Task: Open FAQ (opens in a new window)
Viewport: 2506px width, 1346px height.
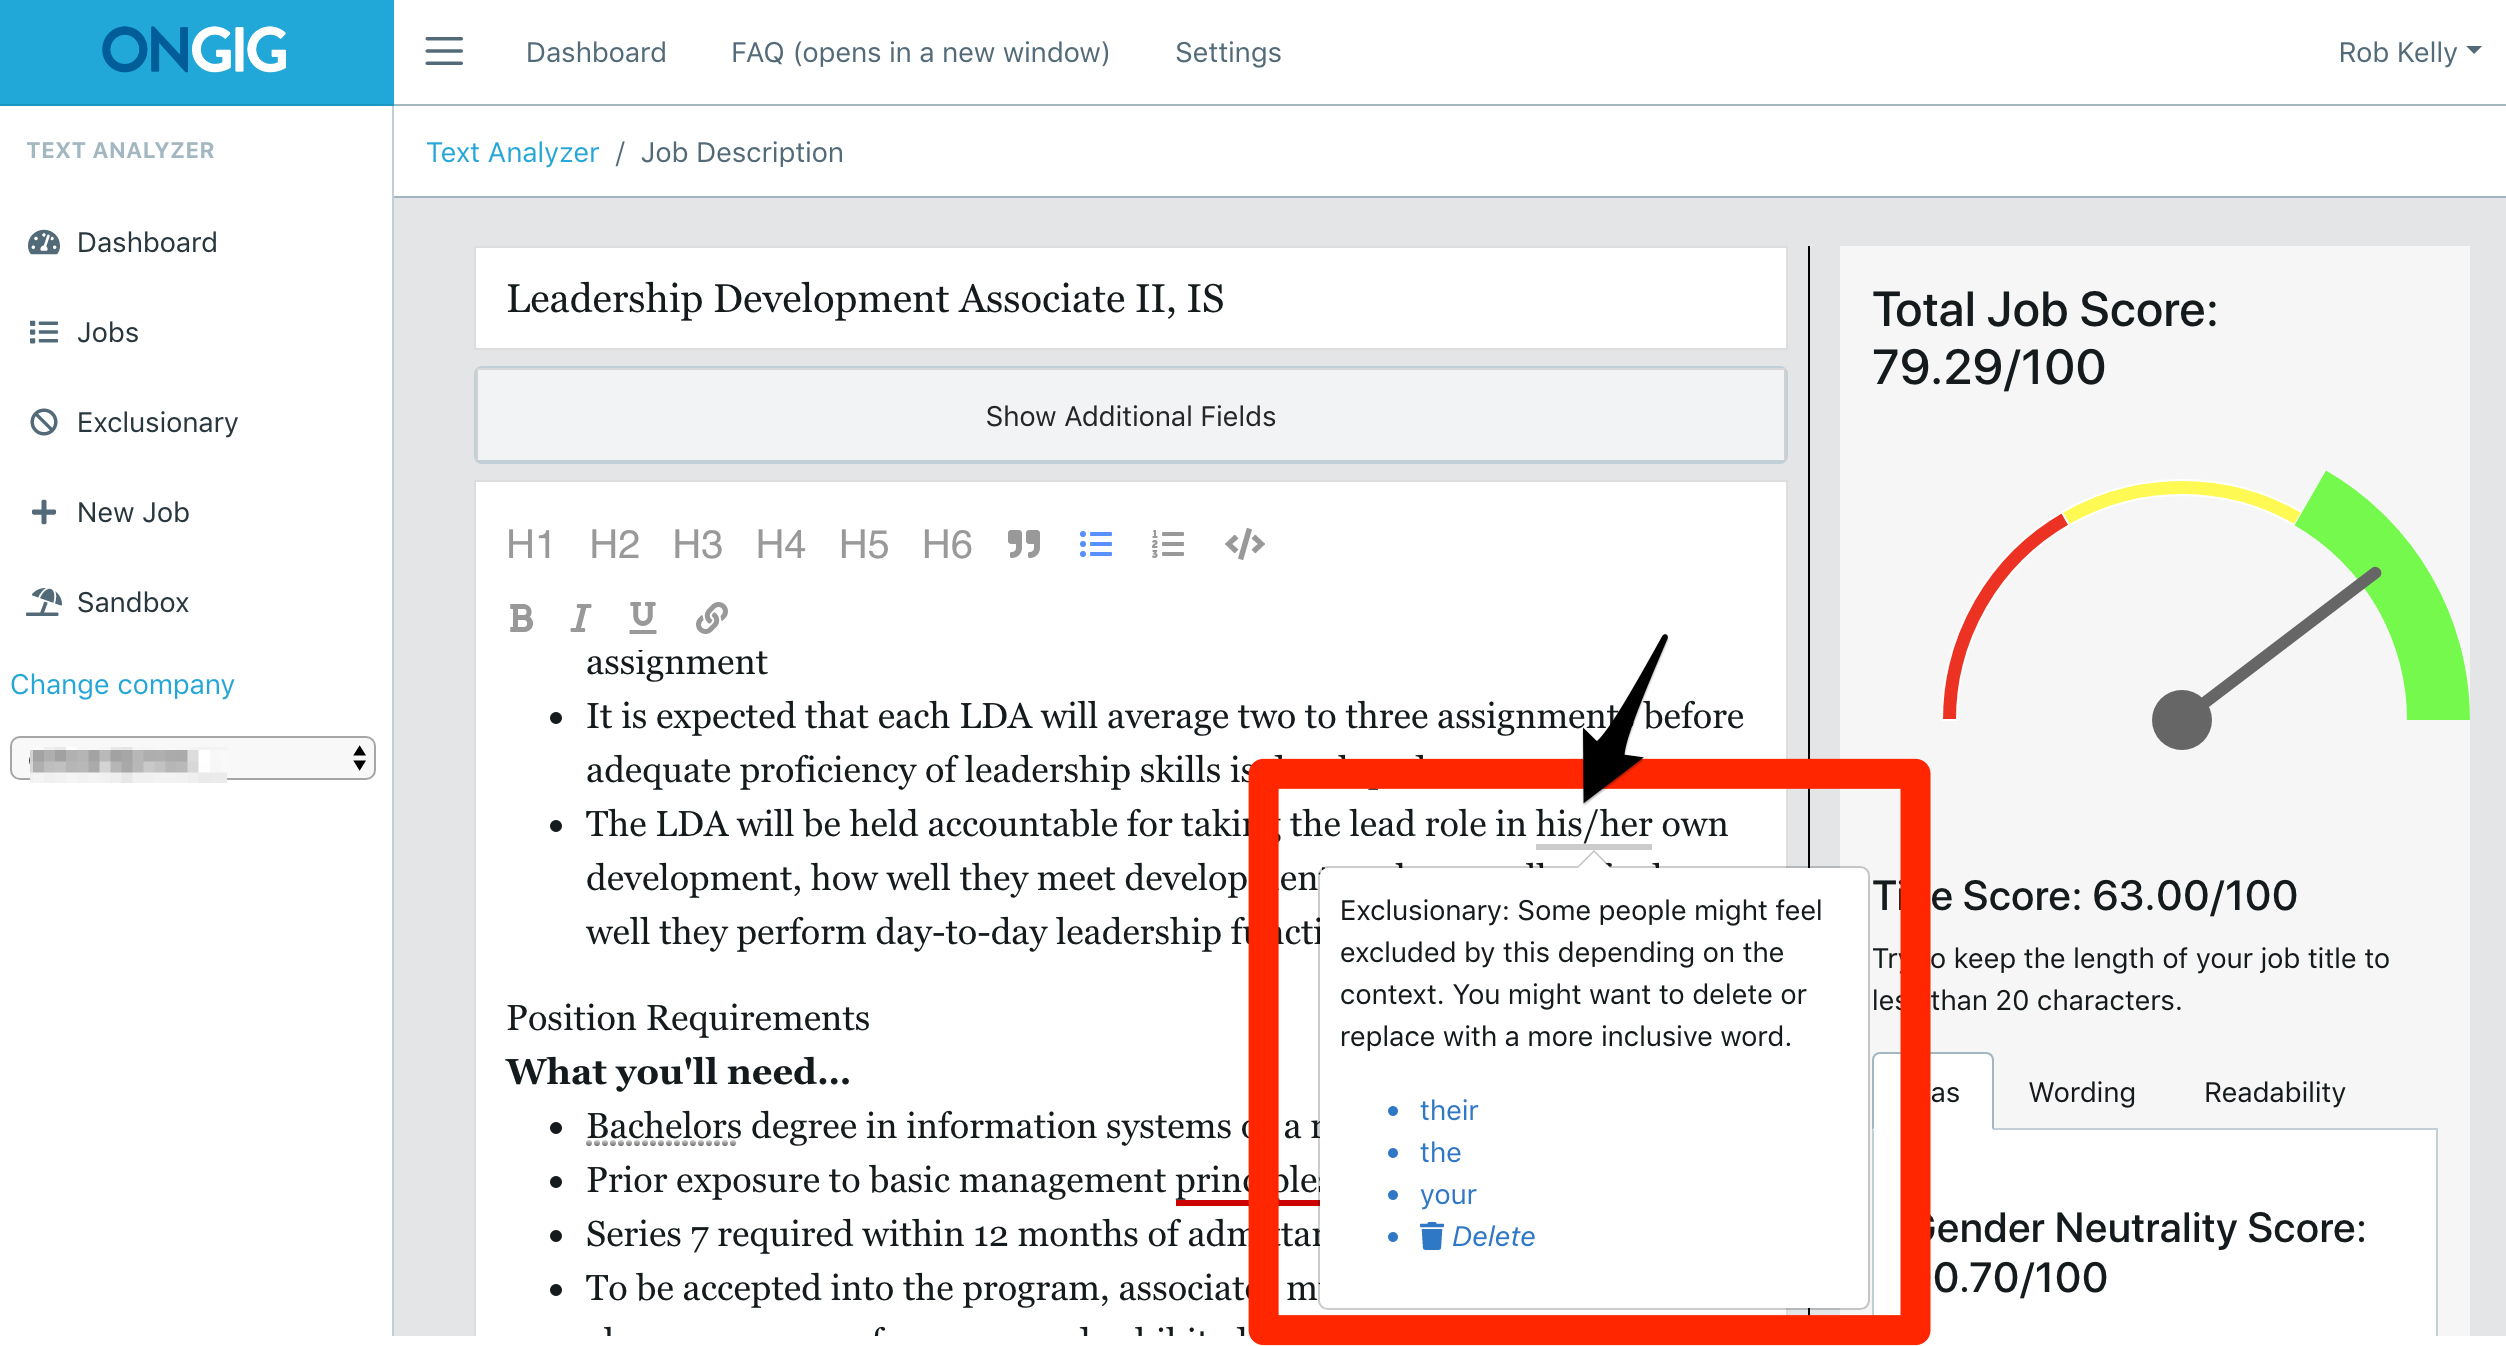Action: [920, 52]
